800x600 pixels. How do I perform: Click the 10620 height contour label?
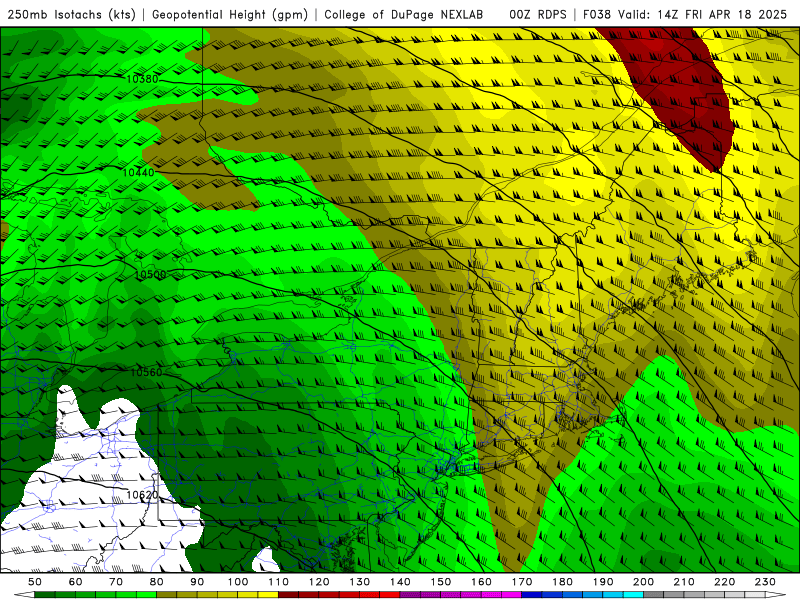142,495
